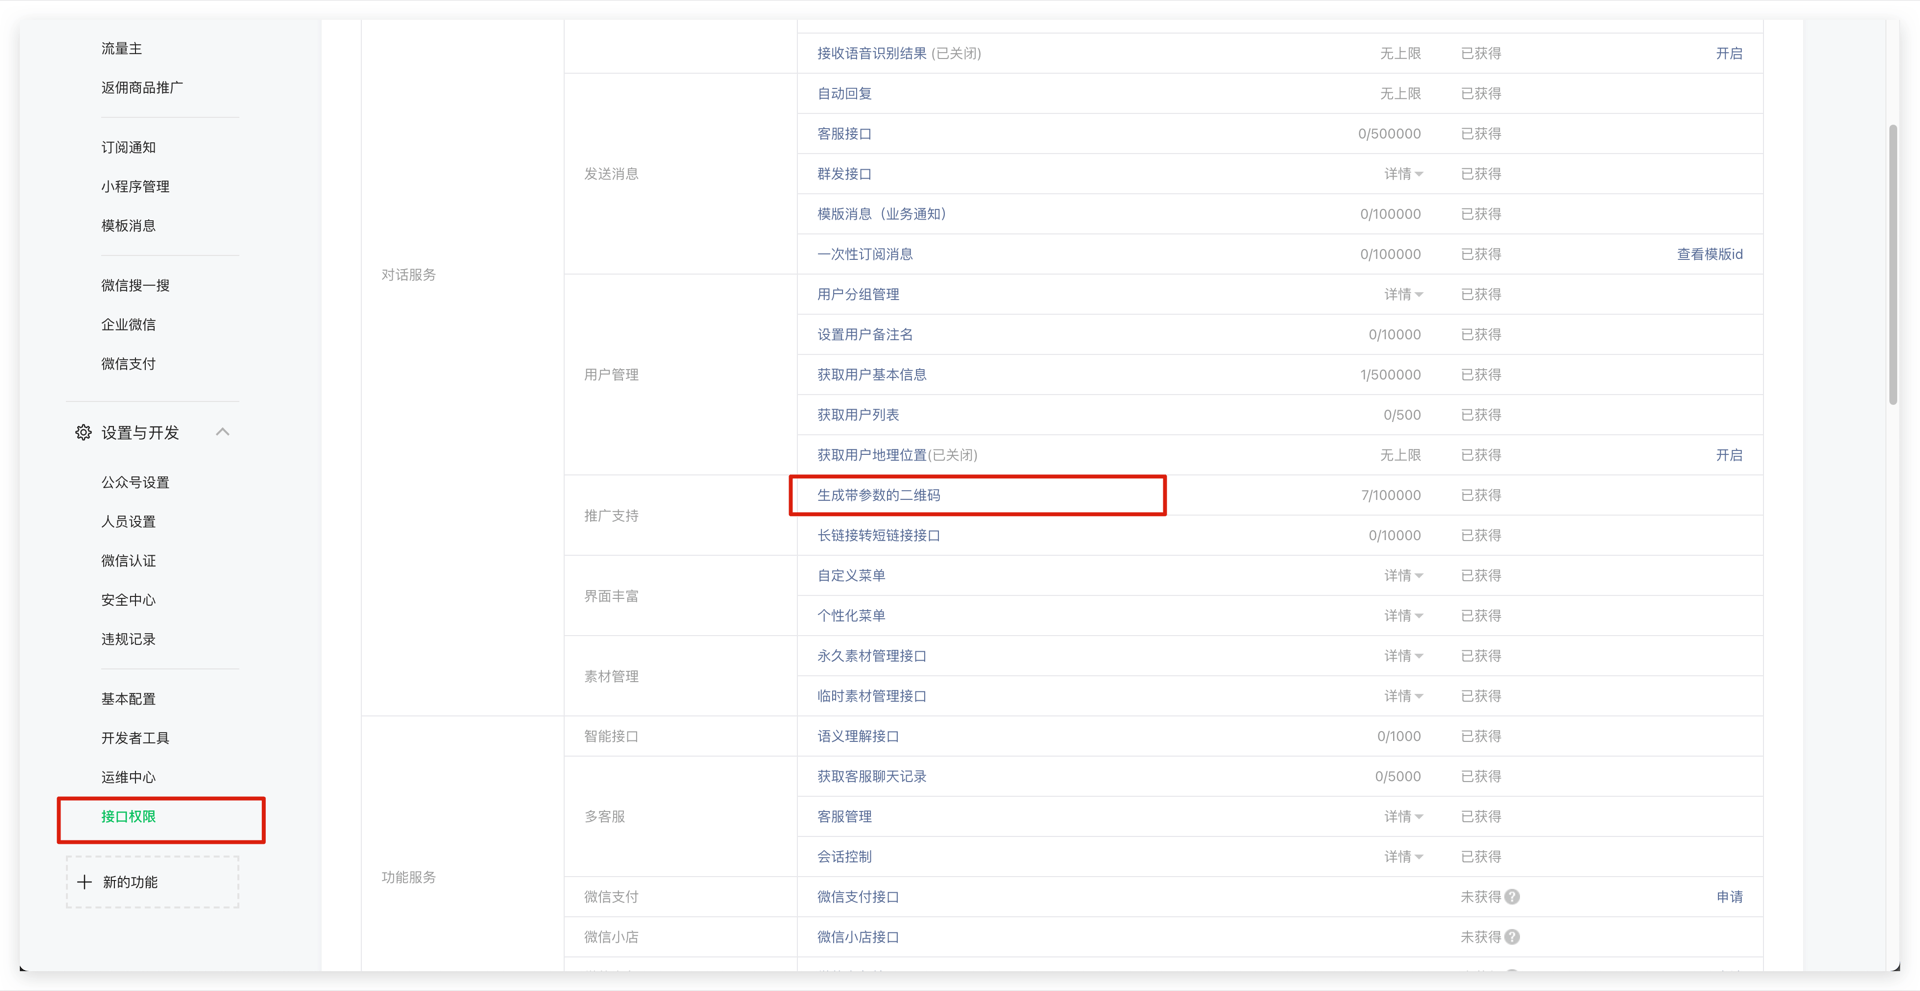
Task: Enable 接收语音识别结果 with 开启
Action: (x=1728, y=54)
